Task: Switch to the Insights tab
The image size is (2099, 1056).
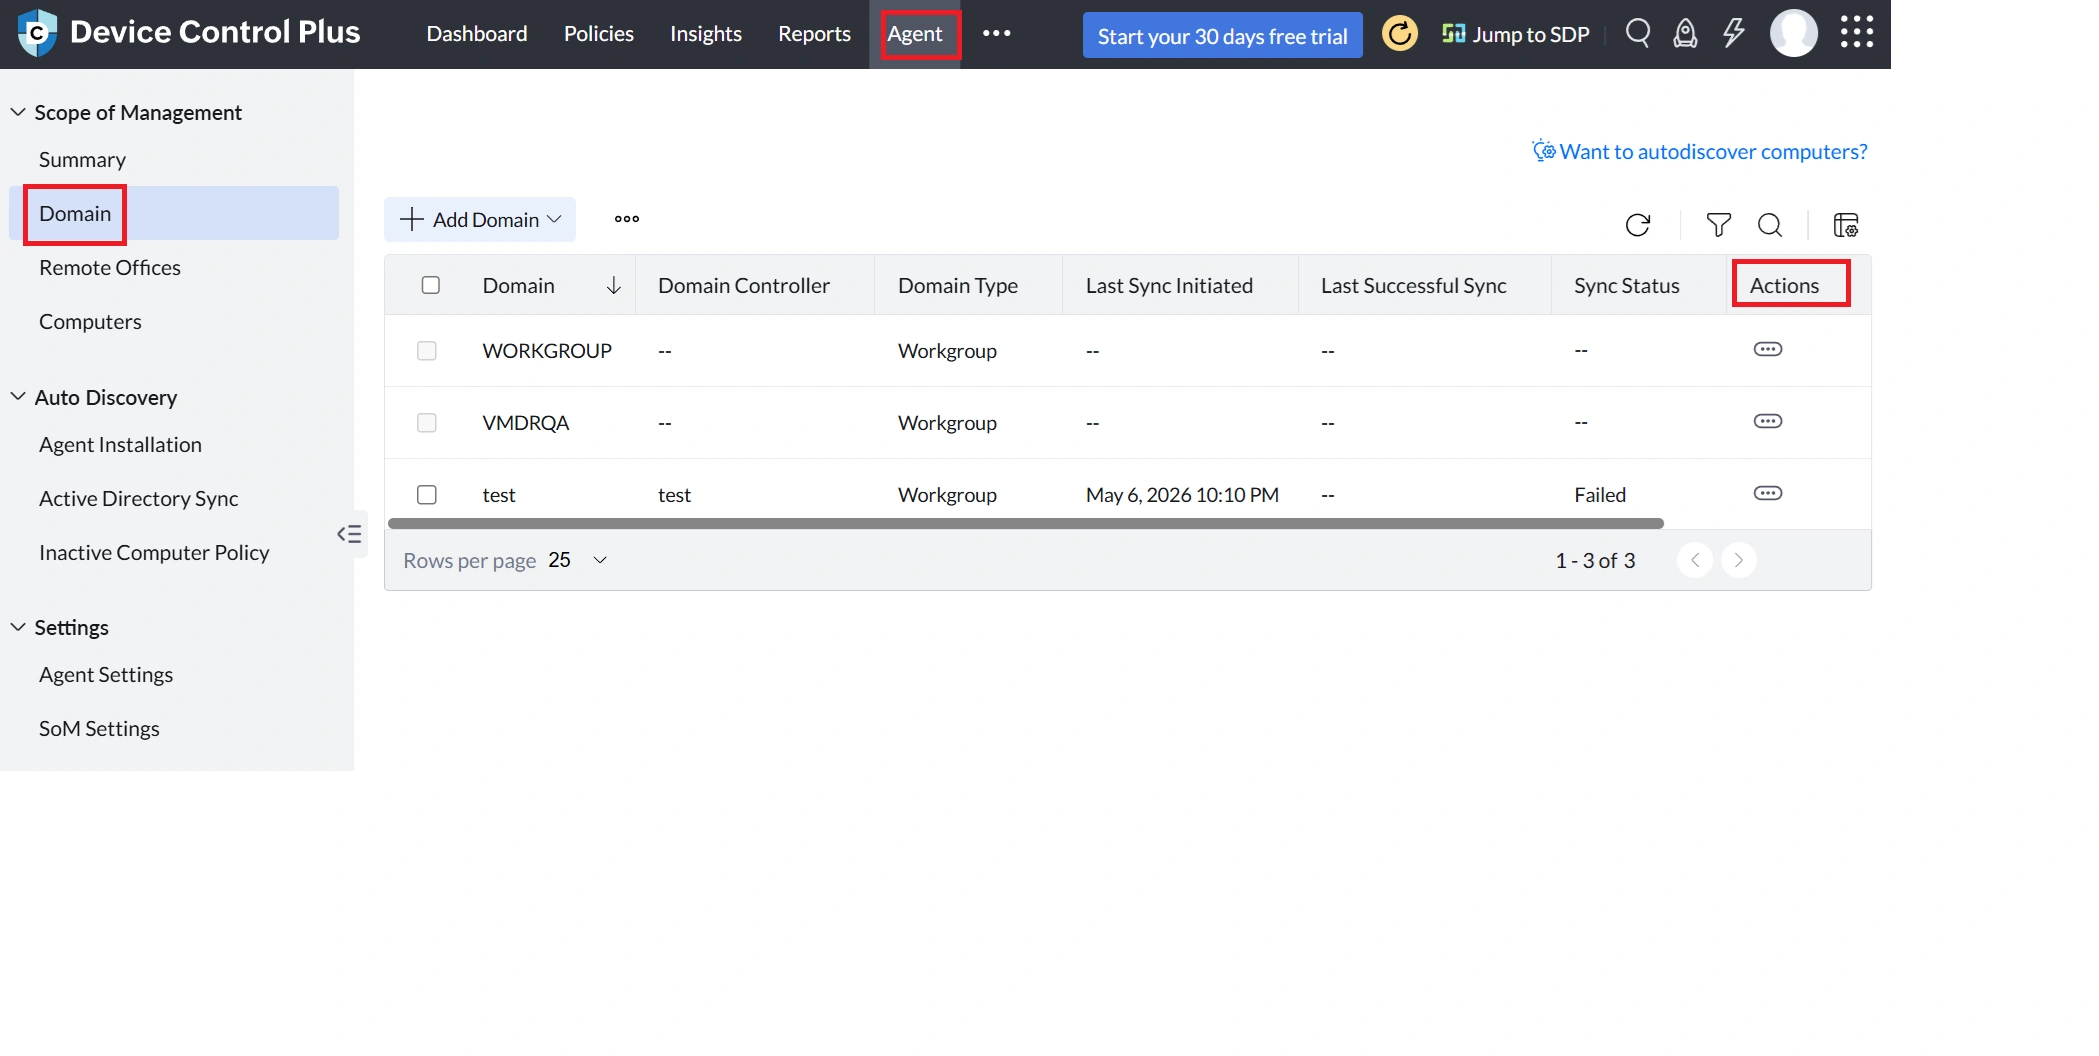Action: tap(706, 34)
